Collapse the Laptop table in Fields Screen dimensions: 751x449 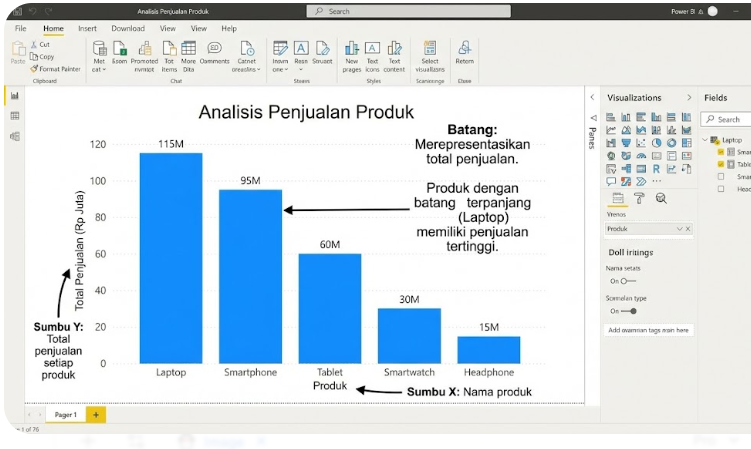click(x=706, y=140)
